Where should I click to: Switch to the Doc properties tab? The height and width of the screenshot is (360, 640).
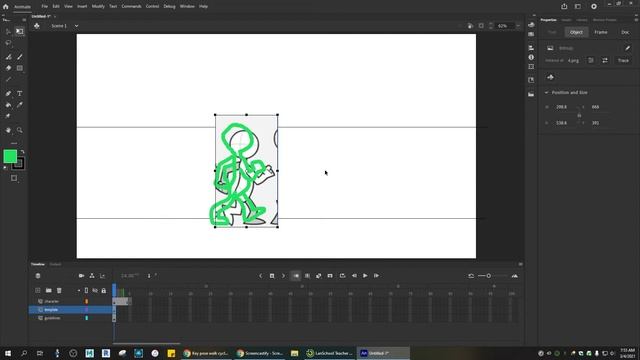625,32
